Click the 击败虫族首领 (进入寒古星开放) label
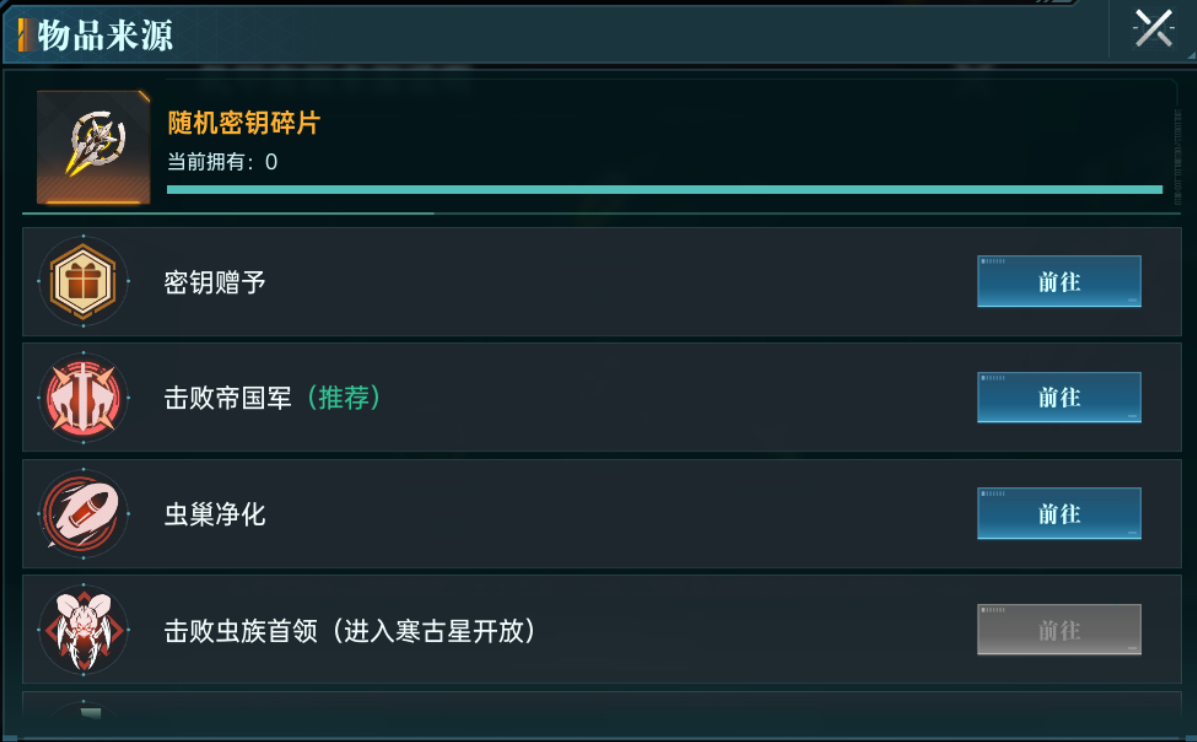The image size is (1197, 742). (350, 631)
